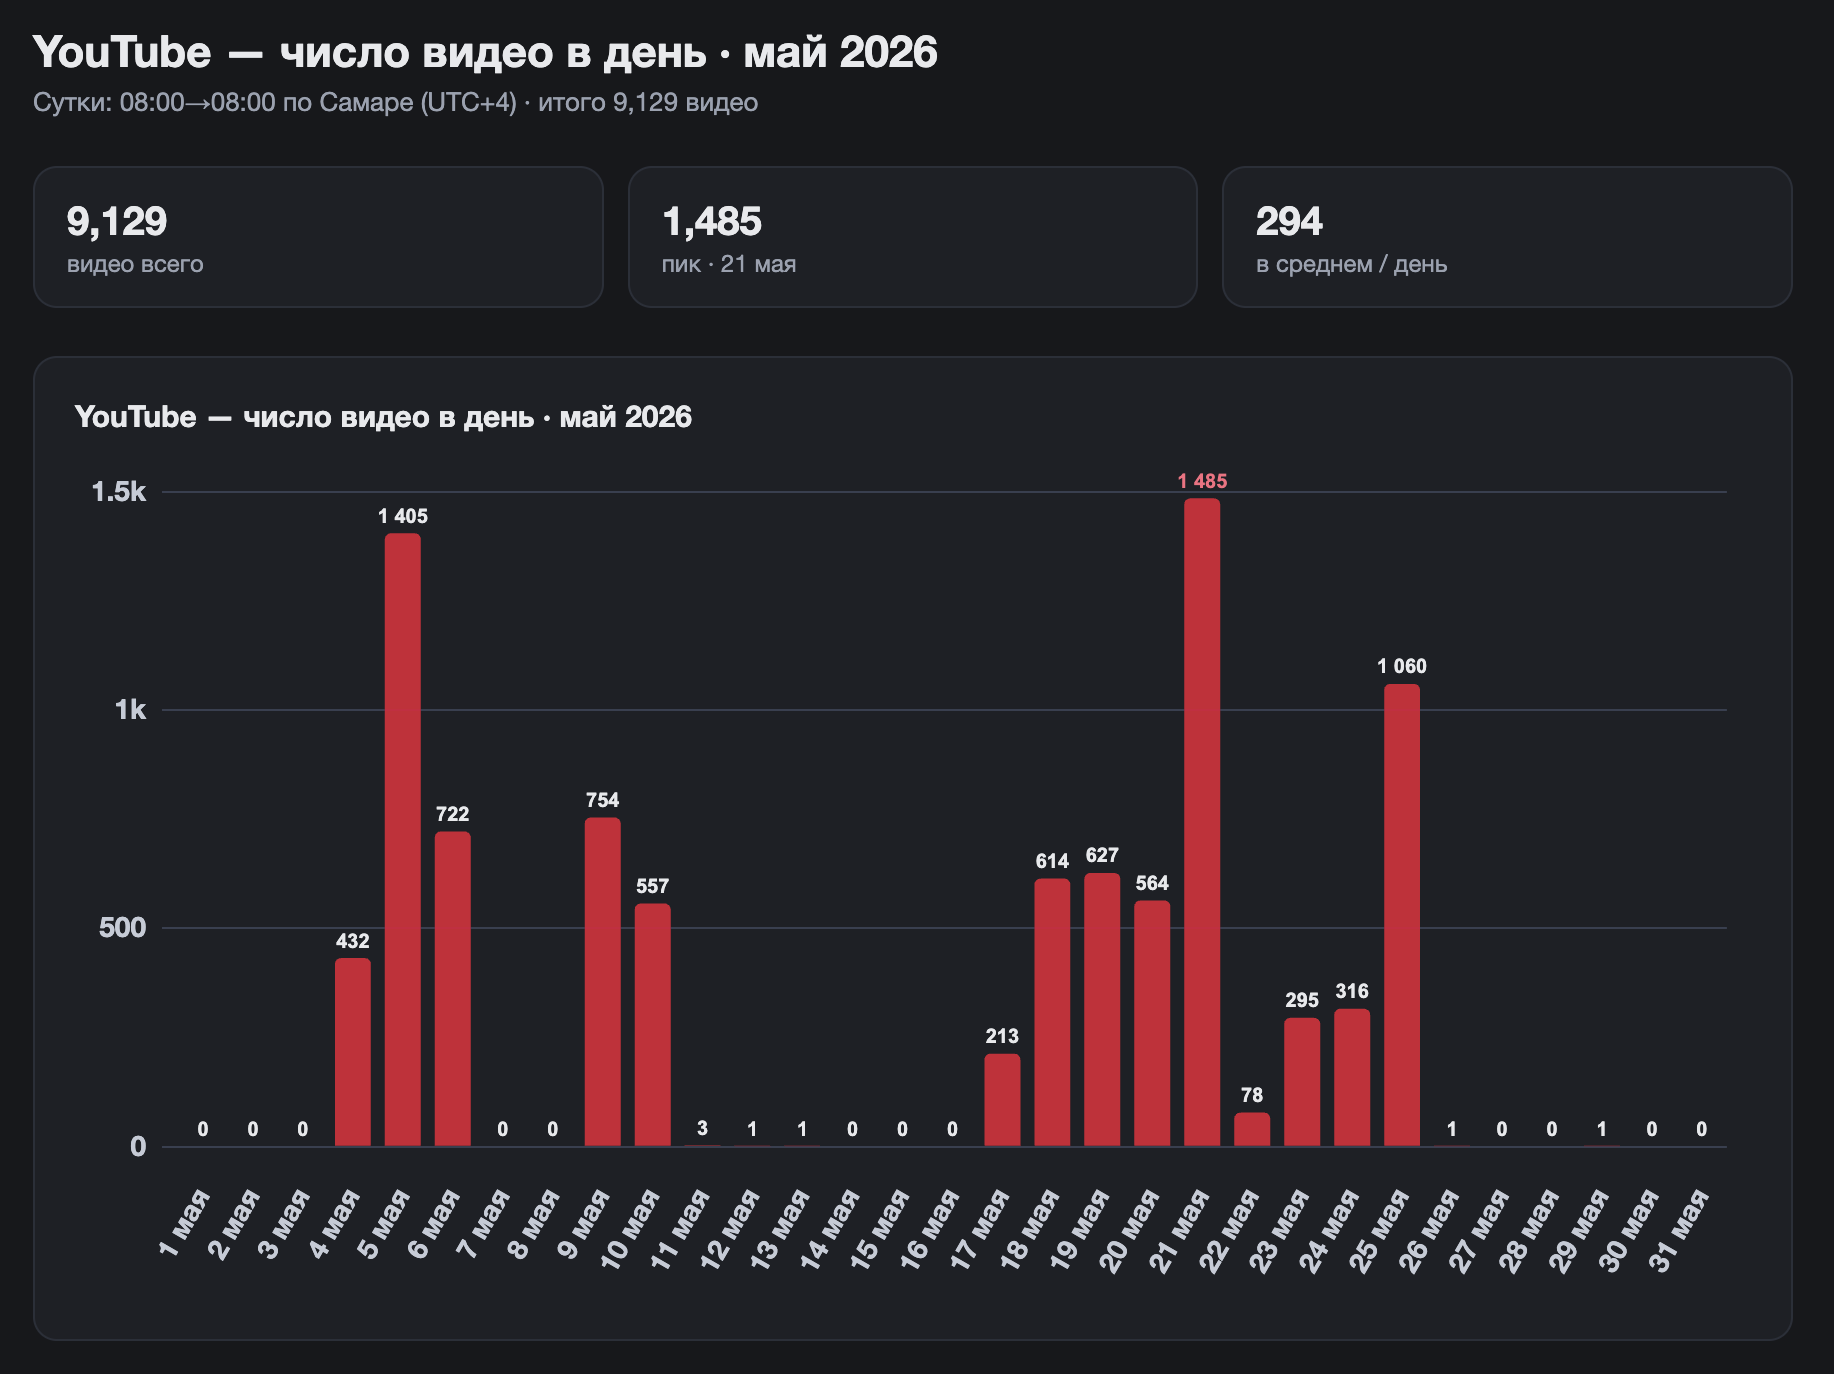1834x1374 pixels.
Task: Click the "21 мая" x-axis label under the chart
Action: (1180, 1228)
